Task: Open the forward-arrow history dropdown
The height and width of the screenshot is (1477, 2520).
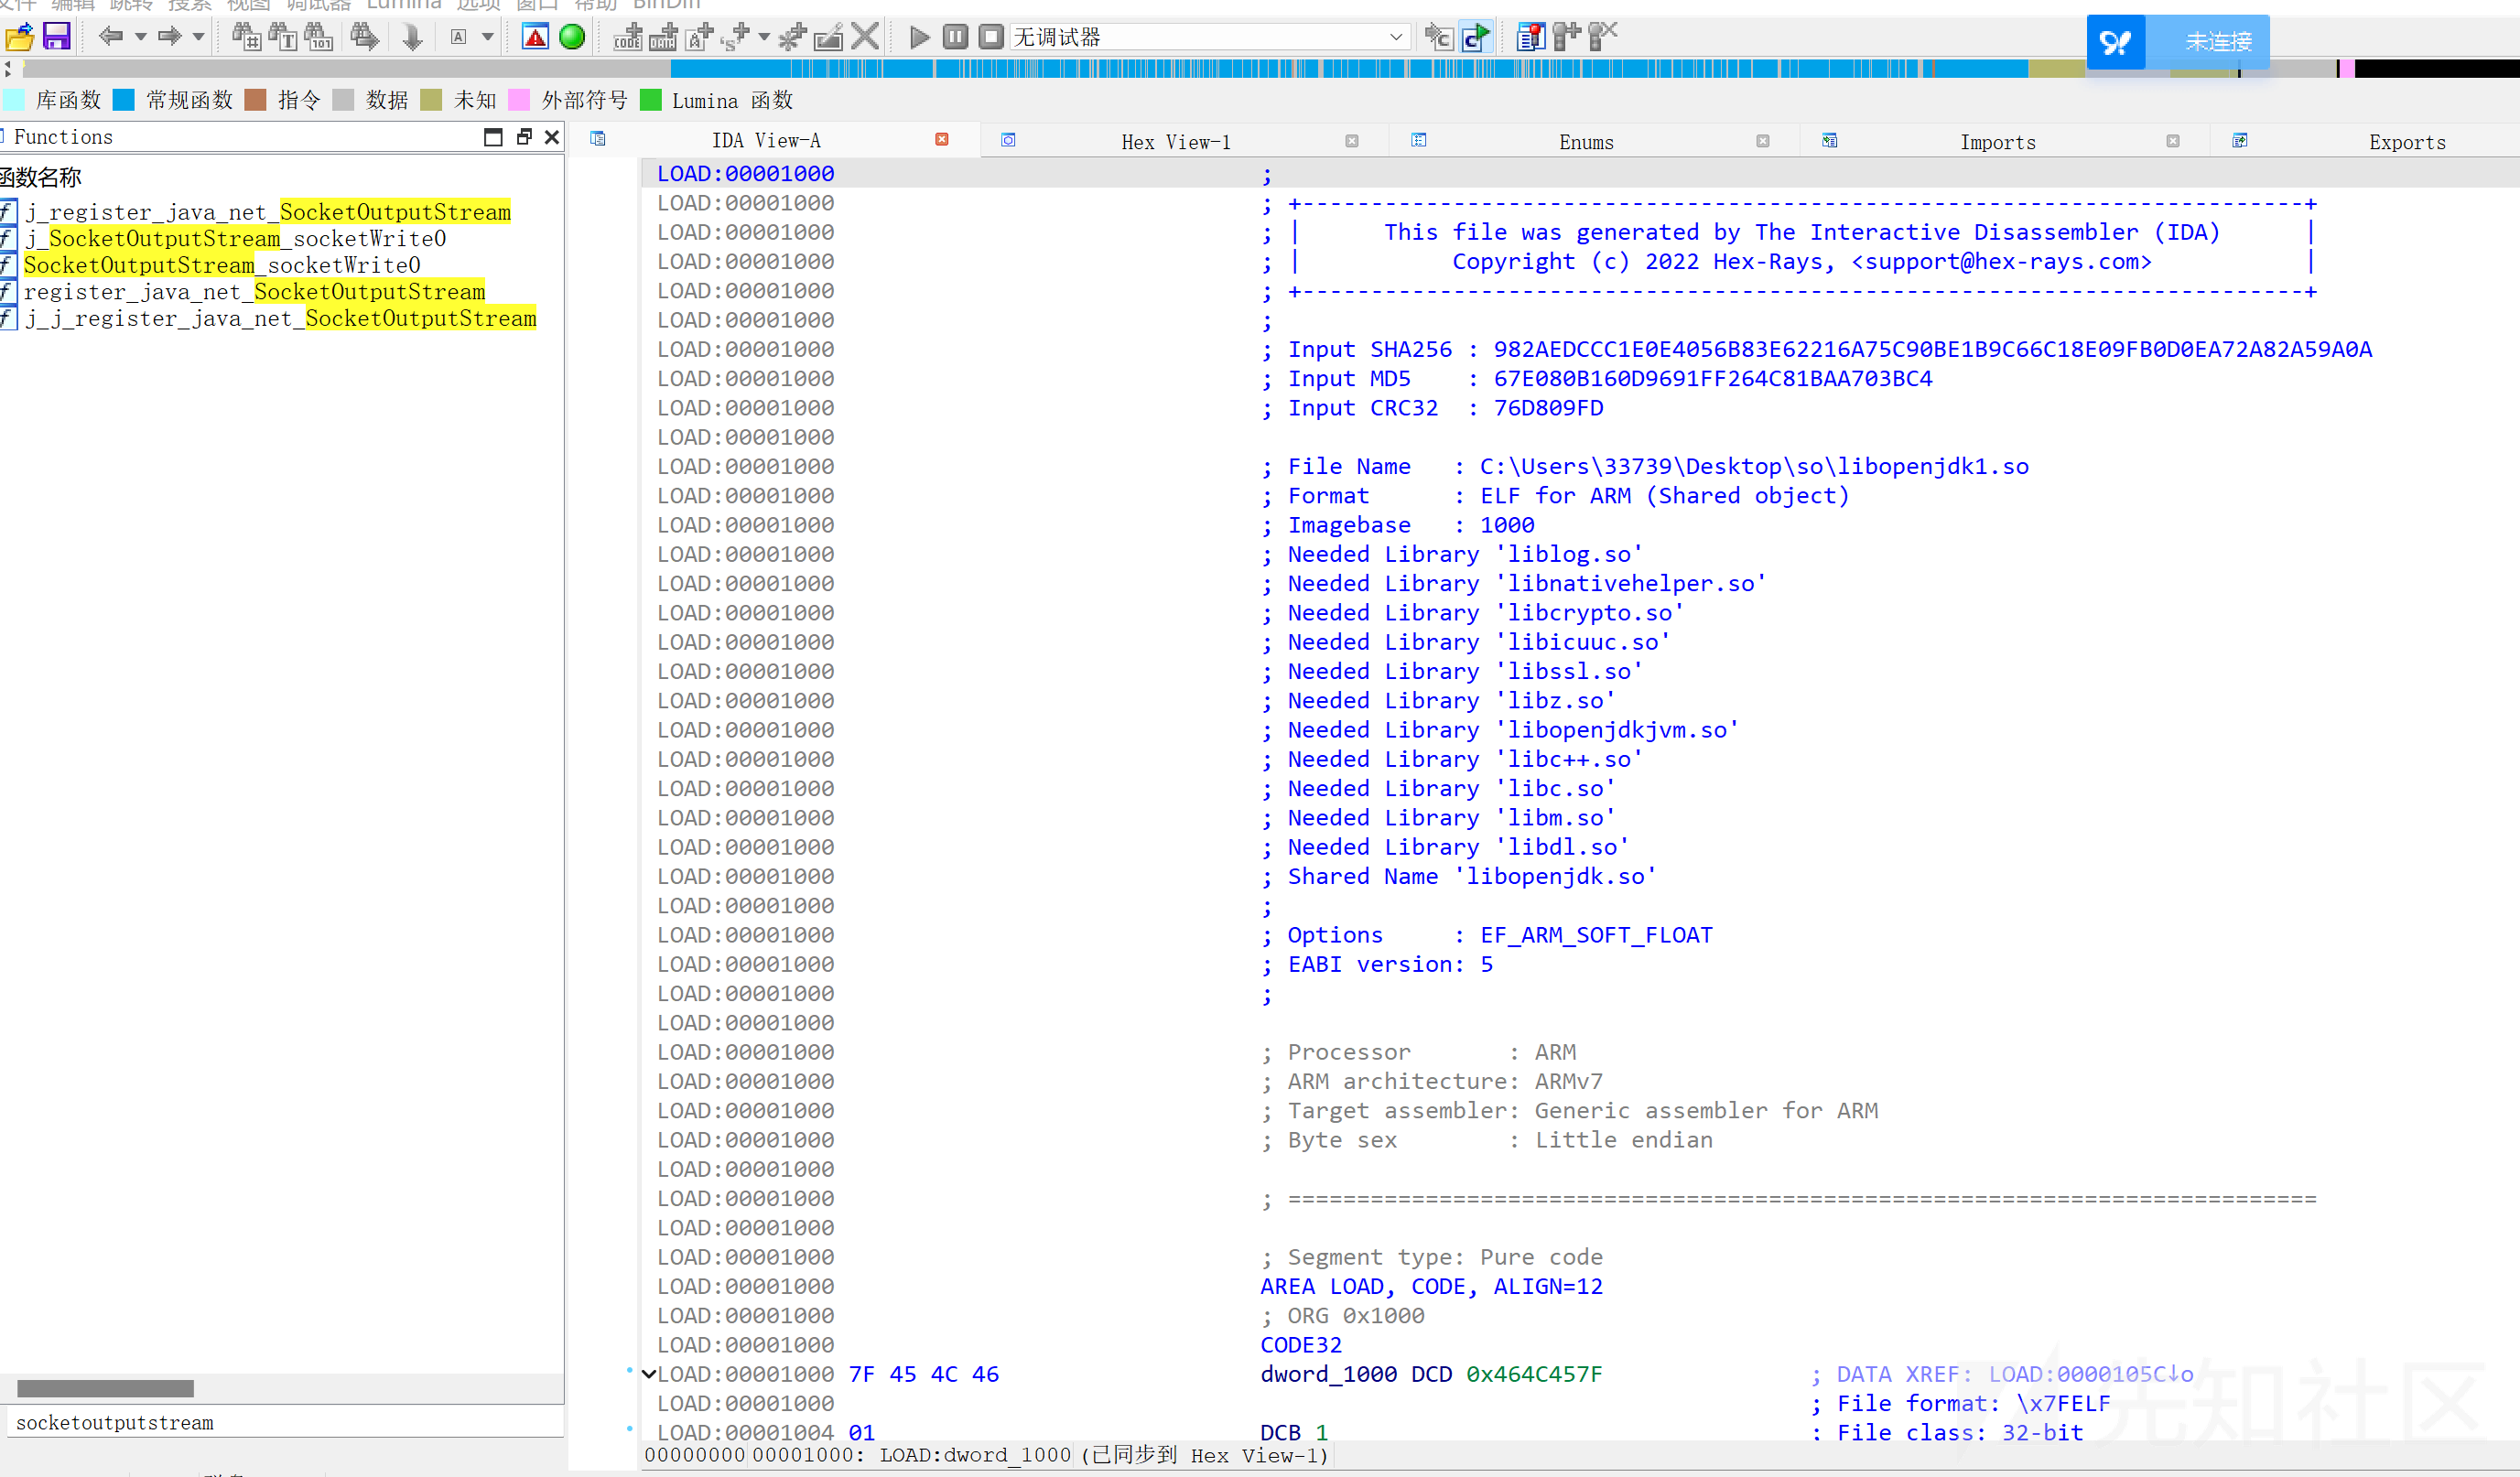Action: tap(198, 38)
